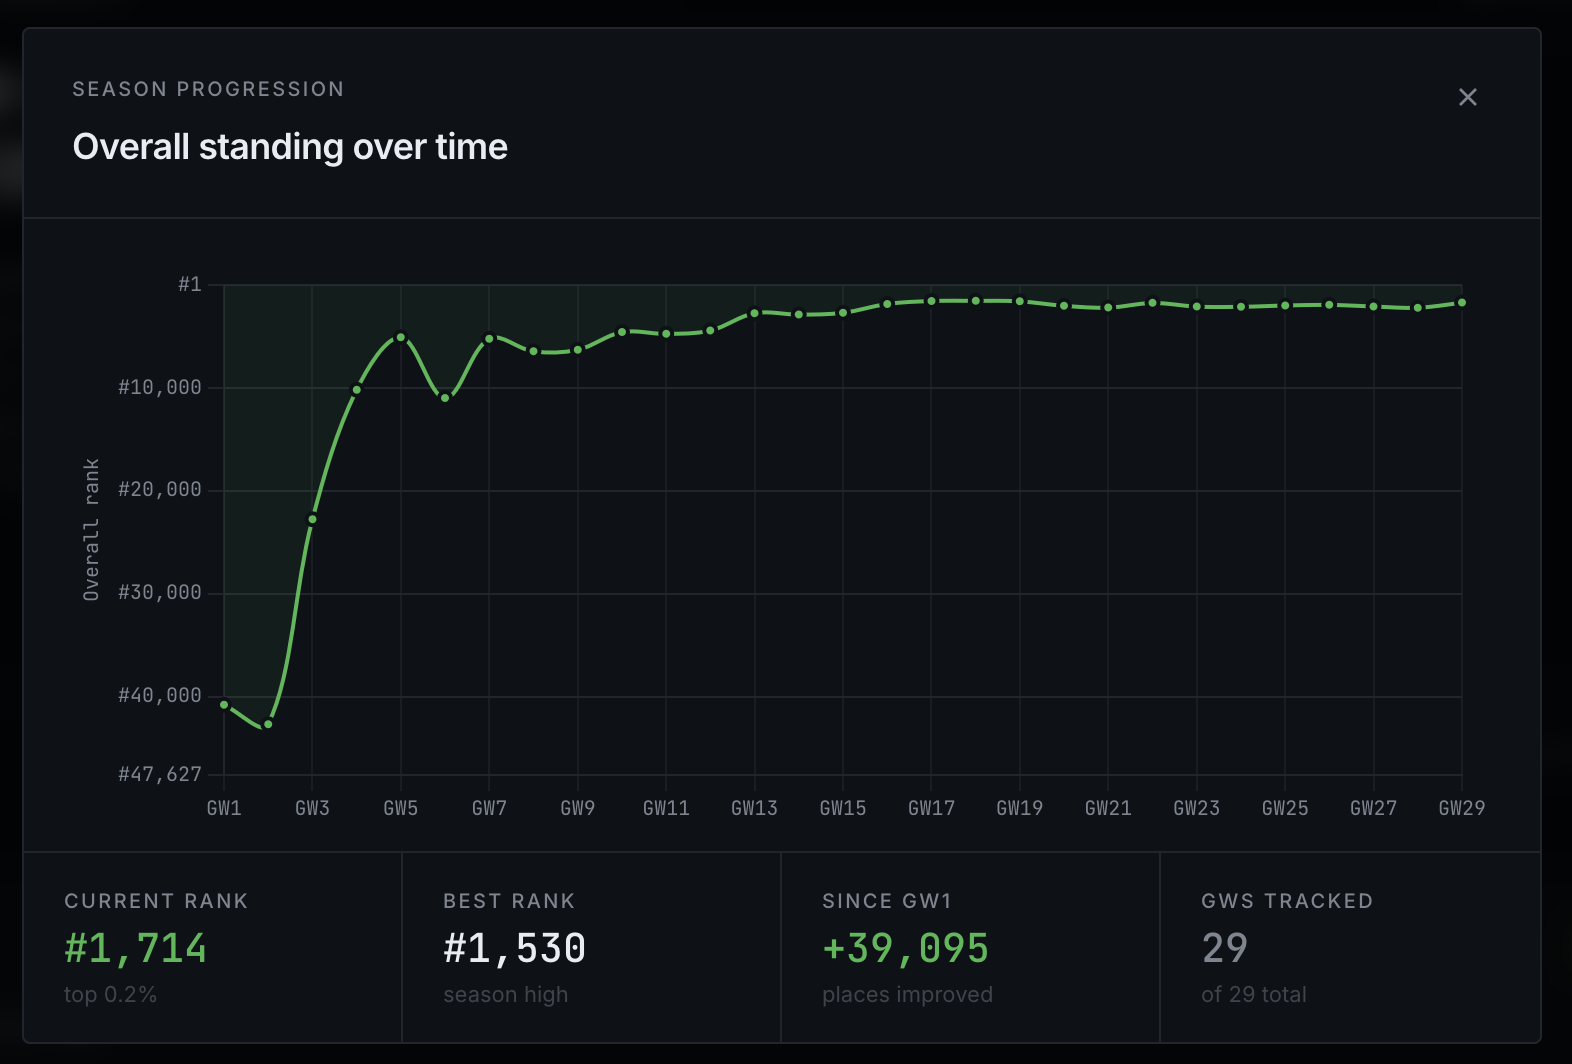Click the +39,095 places improved figure
Screen dimensions: 1572x1064
coord(906,948)
